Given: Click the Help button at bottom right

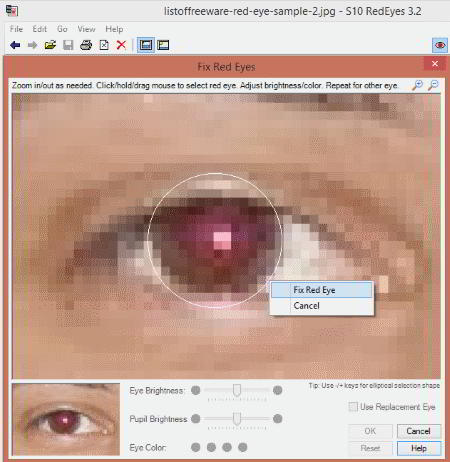Looking at the screenshot, I should click(x=419, y=448).
